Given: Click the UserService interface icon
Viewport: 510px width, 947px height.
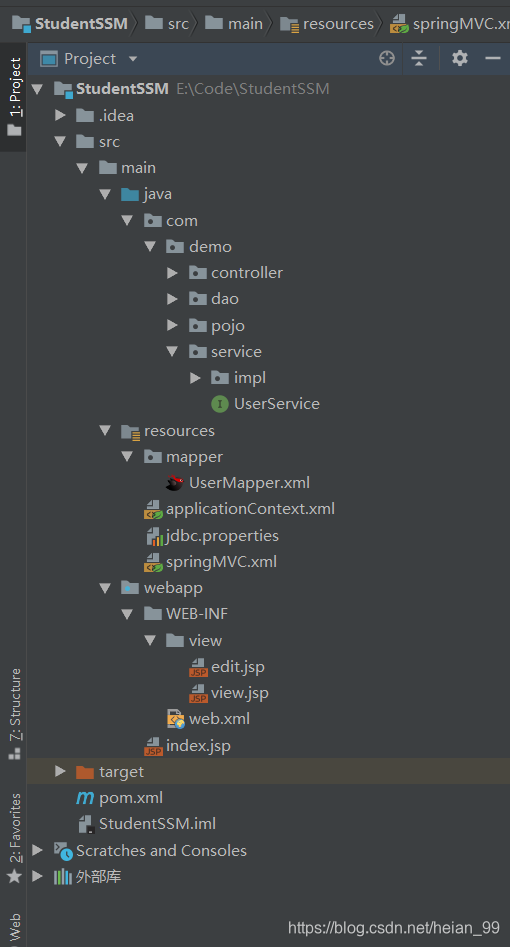Looking at the screenshot, I should [219, 404].
